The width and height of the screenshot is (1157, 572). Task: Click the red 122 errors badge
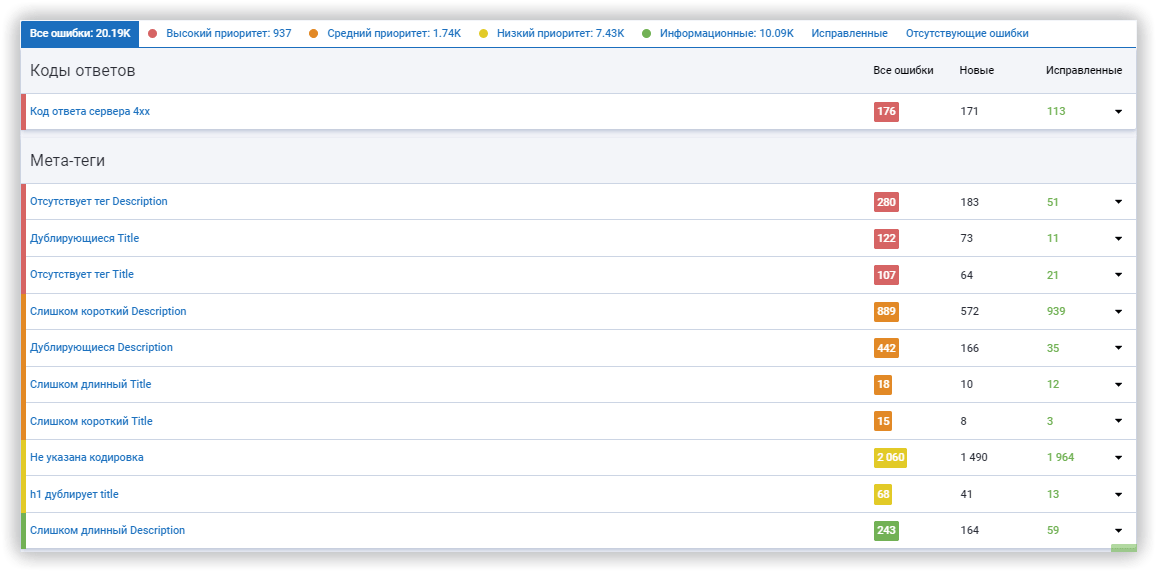(886, 238)
